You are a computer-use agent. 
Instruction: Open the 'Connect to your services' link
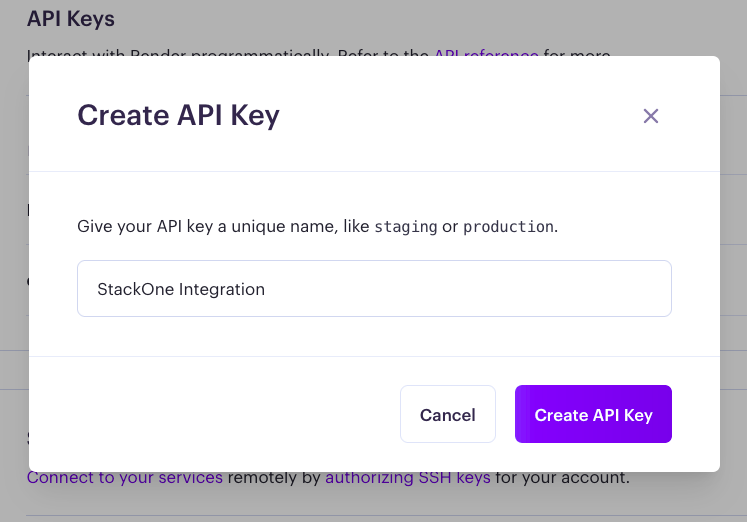[125, 477]
